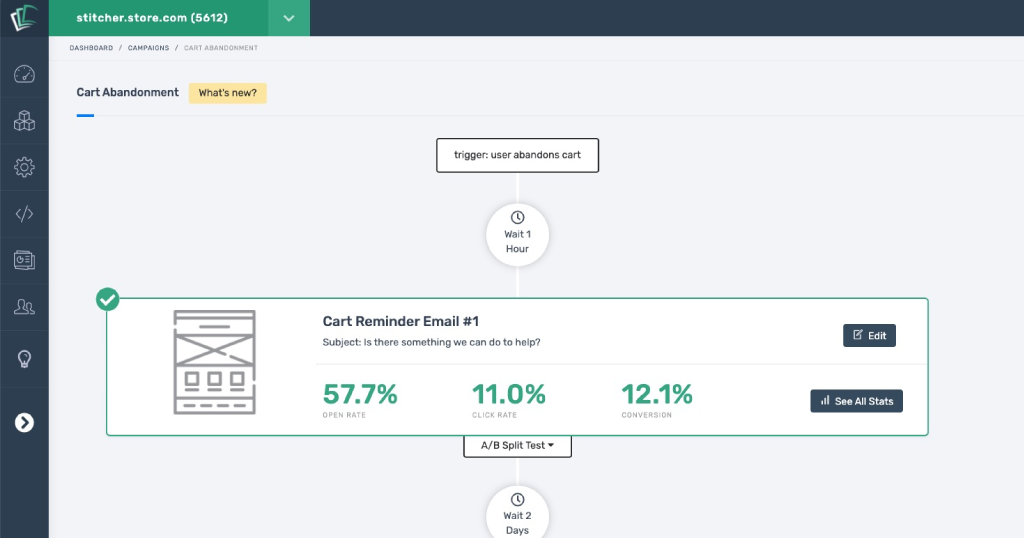Click the app logo in top-left corner

(x=24, y=18)
